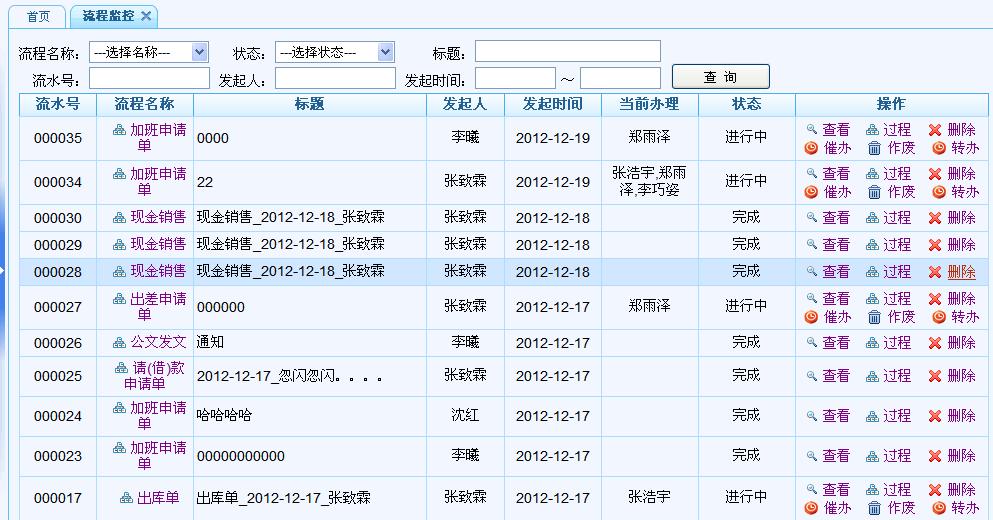Click the urge (催办) icon for row 000027

click(811, 317)
